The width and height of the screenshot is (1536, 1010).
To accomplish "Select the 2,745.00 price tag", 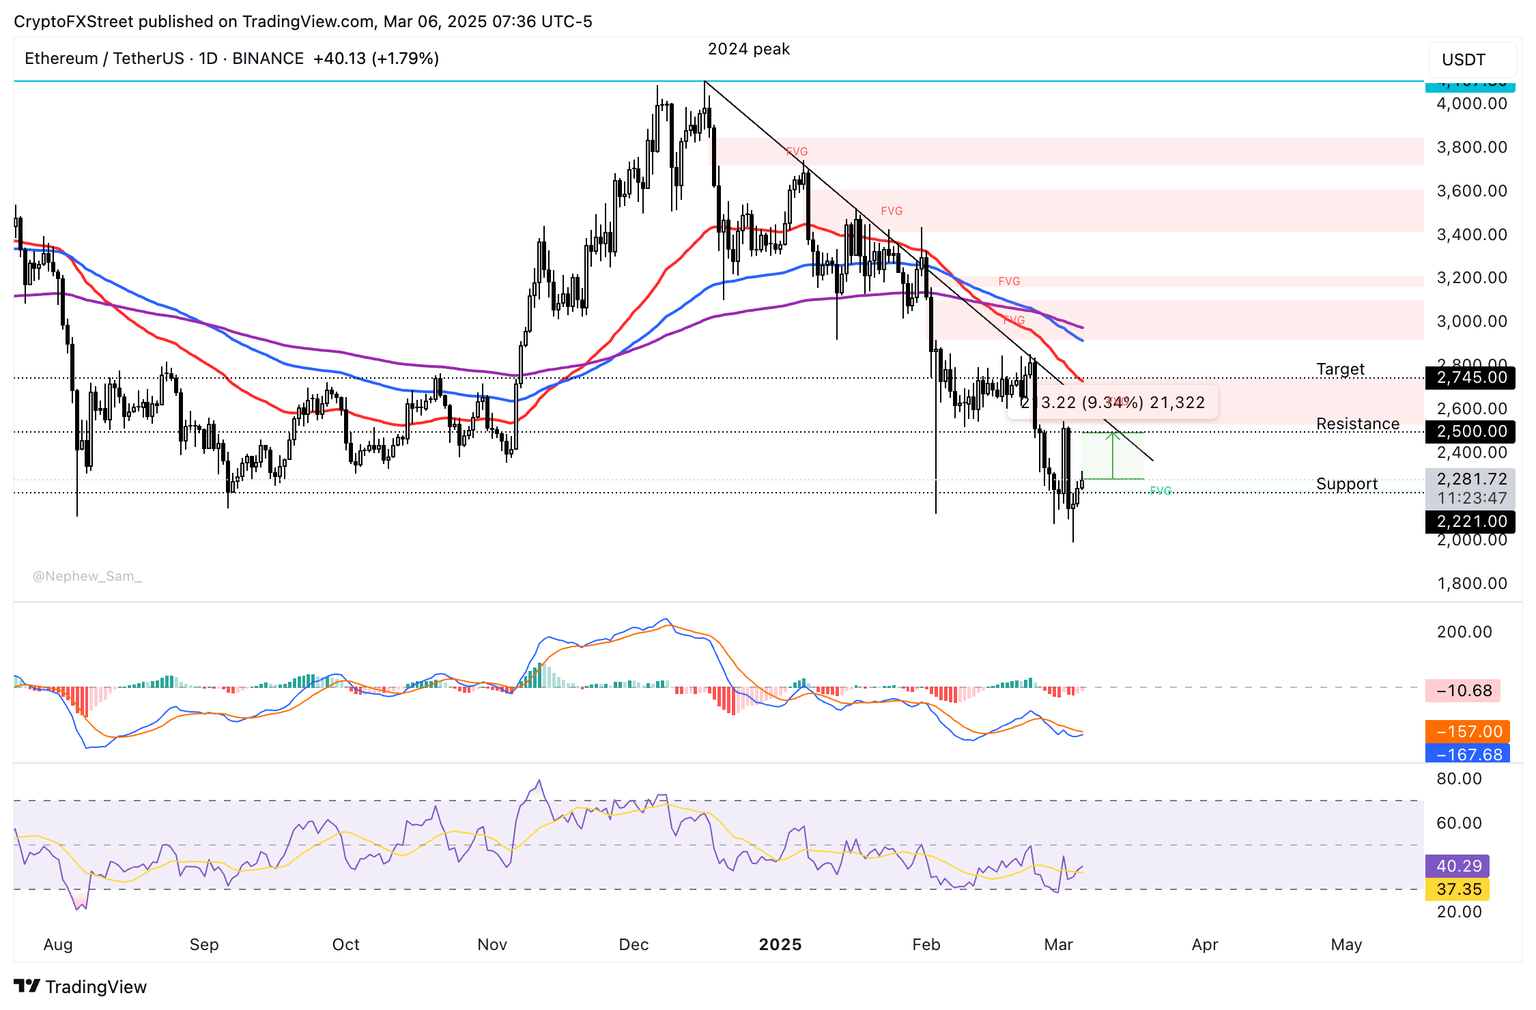I will [1470, 378].
